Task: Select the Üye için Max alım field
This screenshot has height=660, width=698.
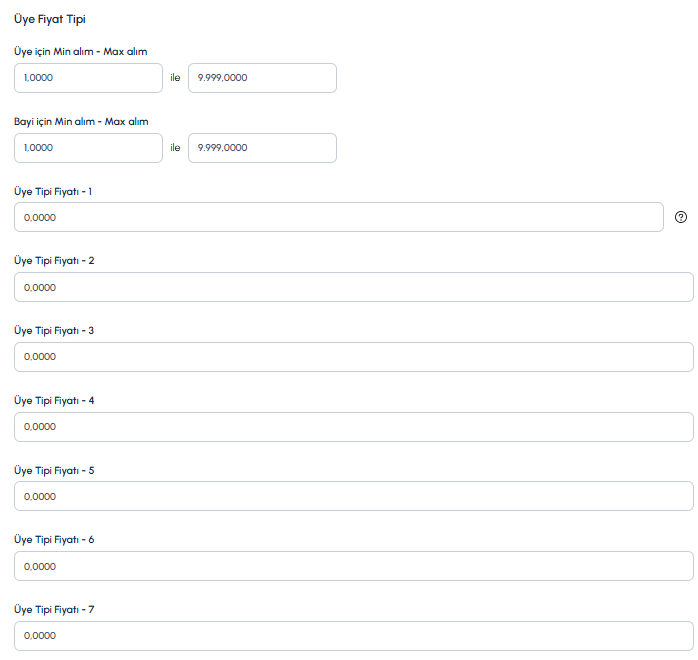Action: 262,78
